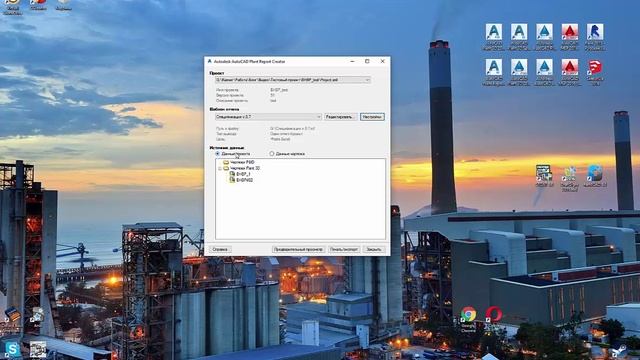Screen dimensions: 640x360
Task: Open the Google Chrome desktop shortcut
Action: [468, 318]
